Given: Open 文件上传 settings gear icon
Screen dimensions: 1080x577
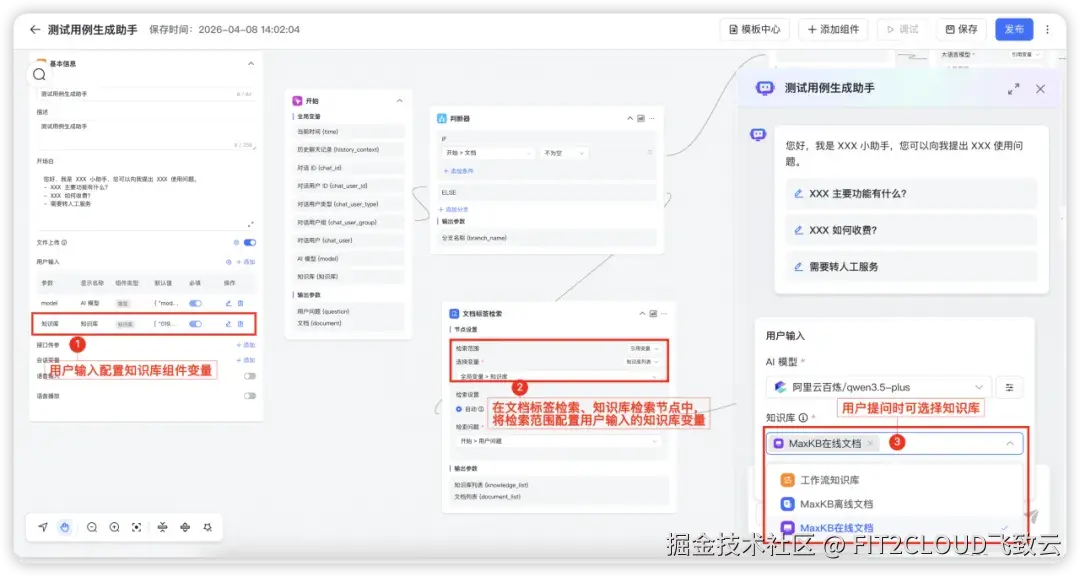Looking at the screenshot, I should [236, 242].
